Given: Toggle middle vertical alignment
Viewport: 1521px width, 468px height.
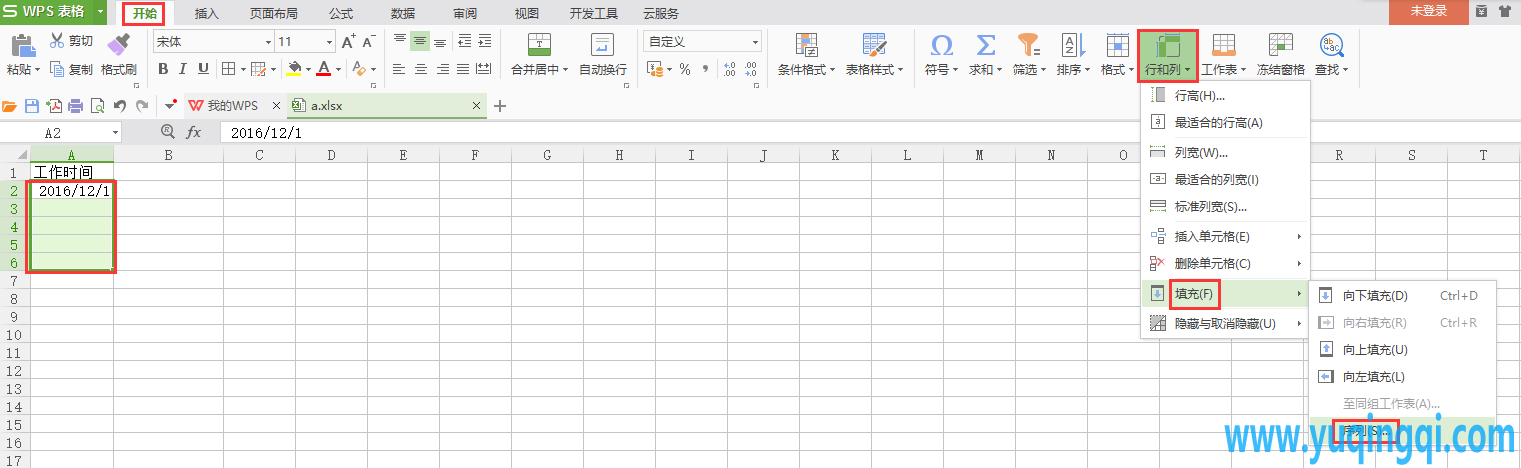Looking at the screenshot, I should coord(420,41).
